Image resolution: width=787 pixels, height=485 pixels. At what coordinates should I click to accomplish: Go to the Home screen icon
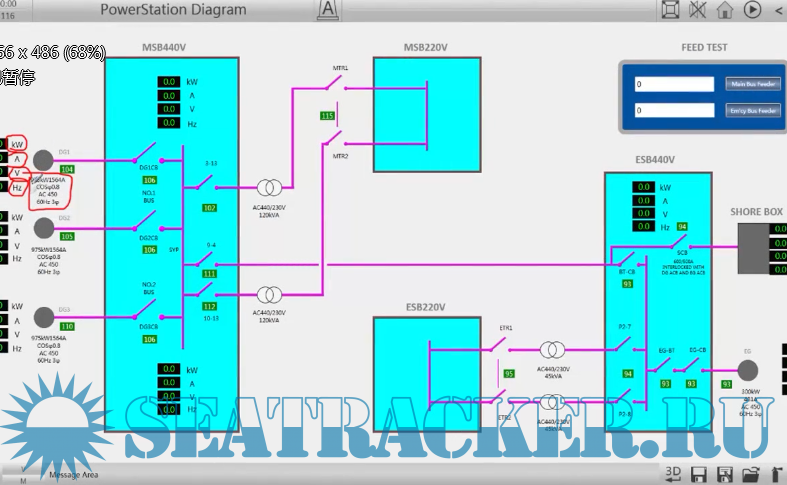click(725, 10)
